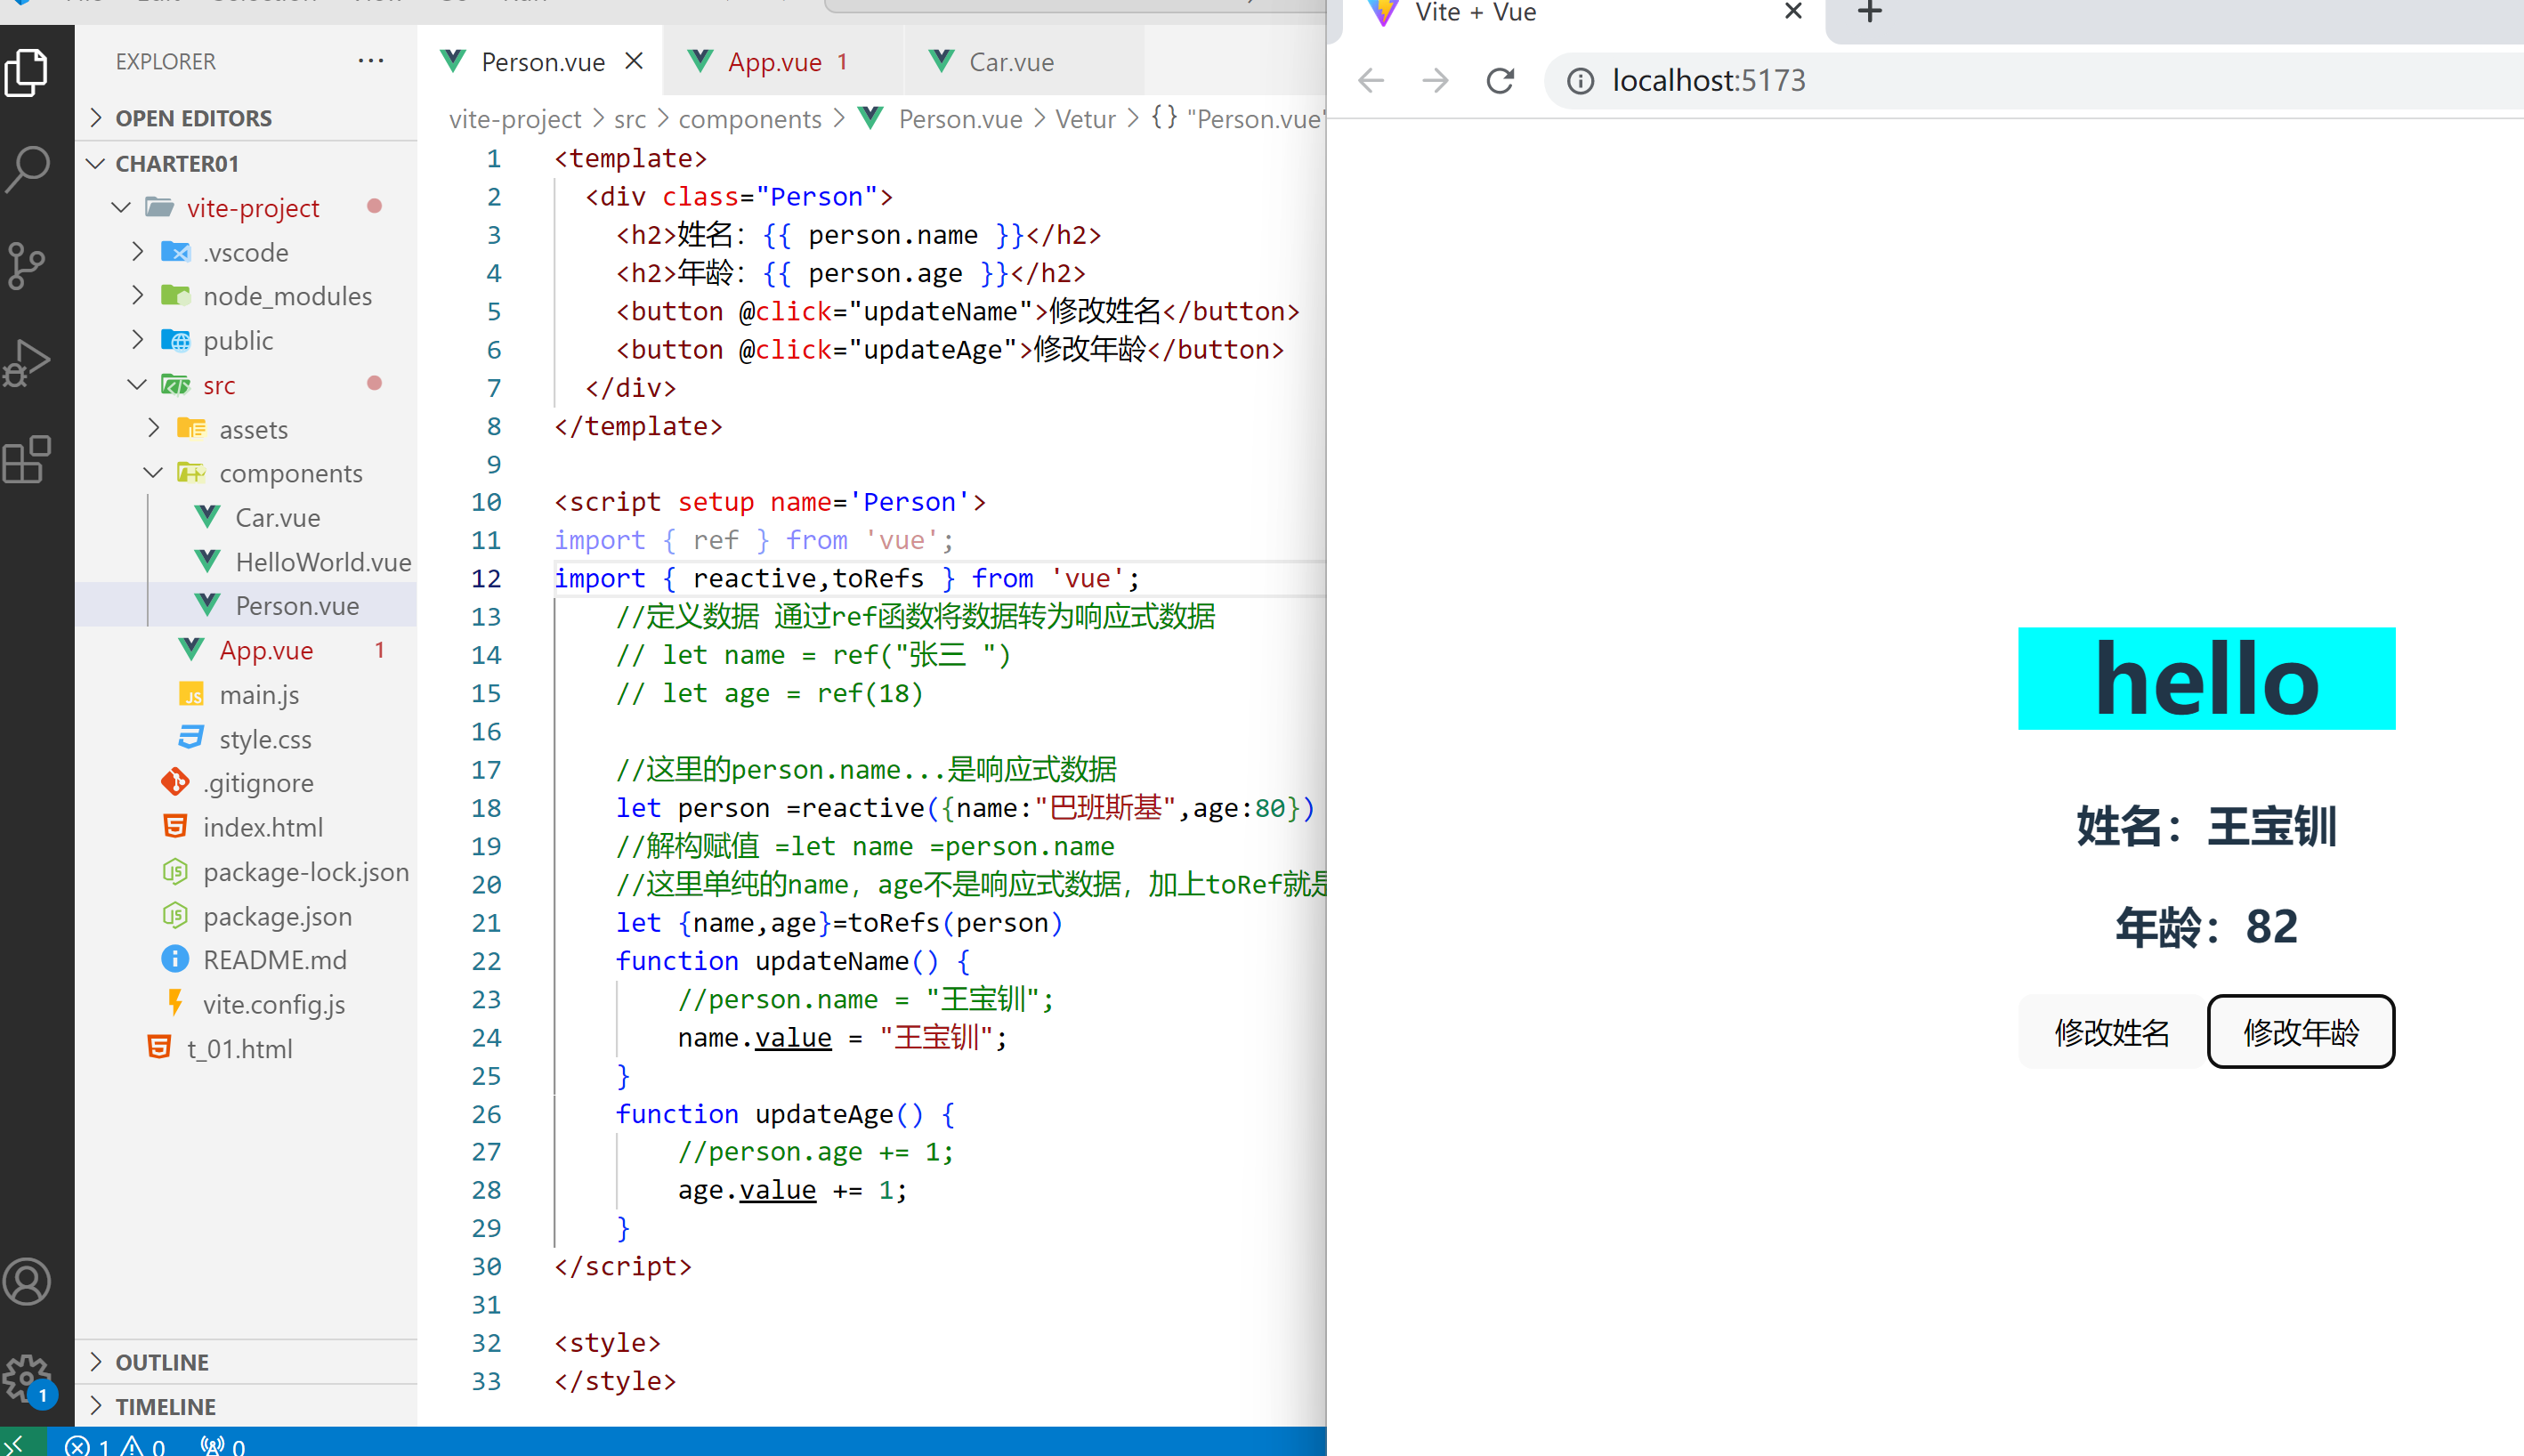Open Explorer more actions ellipsis
Screen dimensions: 2524x1456
coord(371,61)
